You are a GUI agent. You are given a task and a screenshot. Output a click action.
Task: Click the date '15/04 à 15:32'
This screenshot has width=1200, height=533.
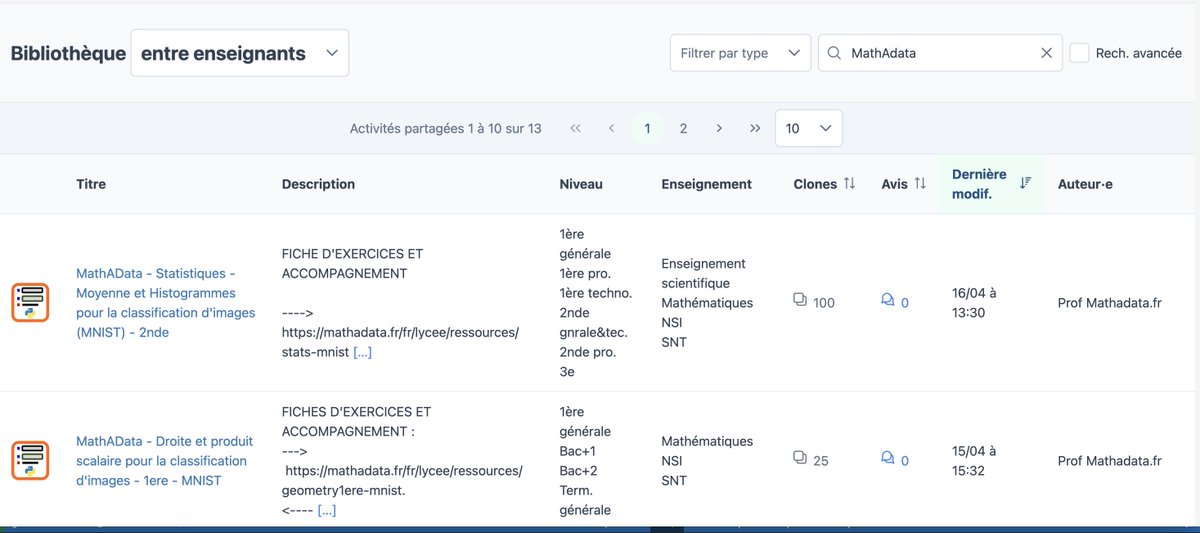click(x=976, y=460)
